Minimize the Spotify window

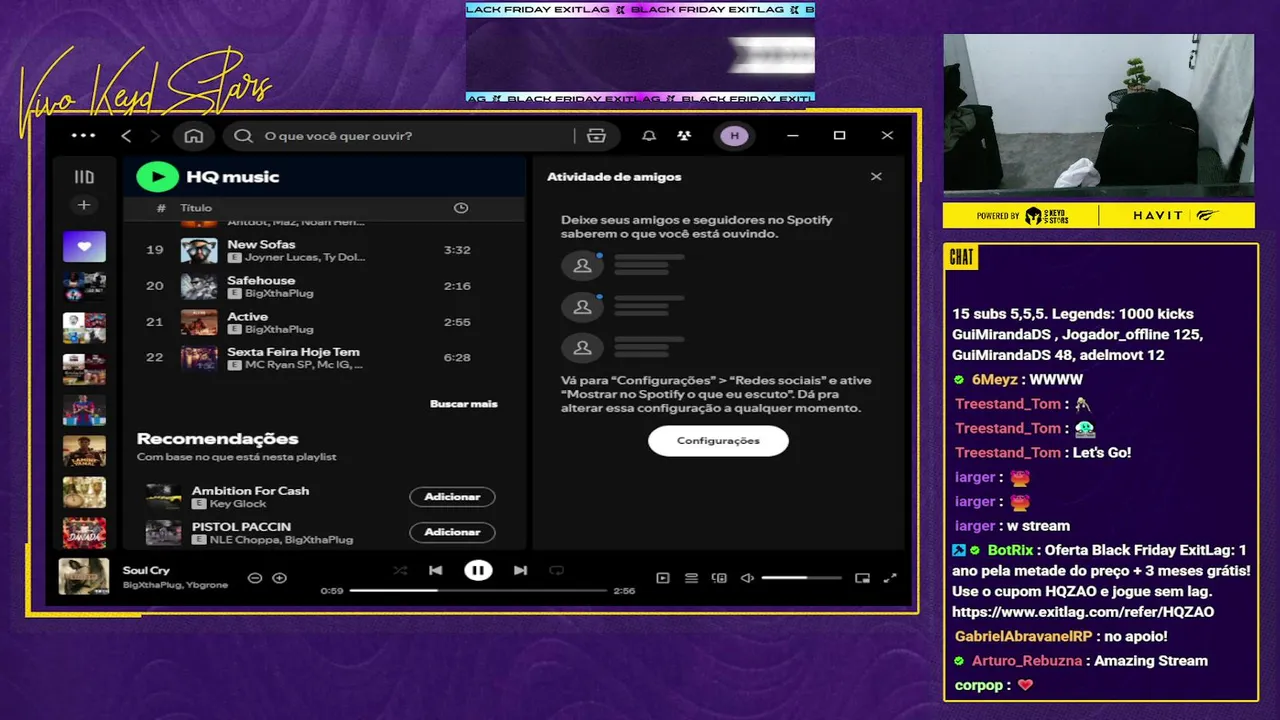tap(793, 136)
